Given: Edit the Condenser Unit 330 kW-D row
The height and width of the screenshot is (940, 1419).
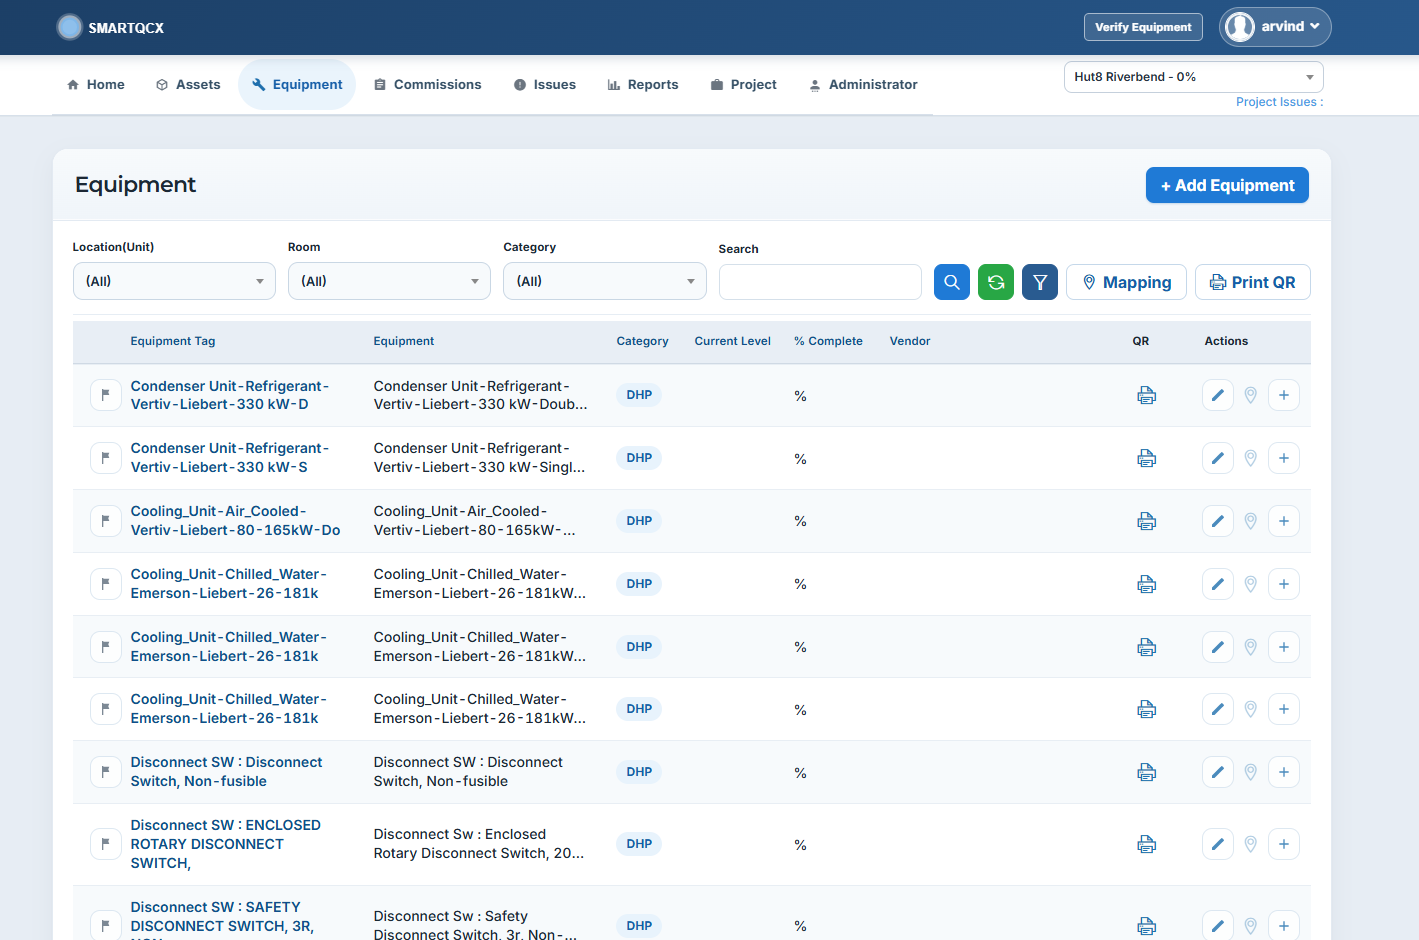Looking at the screenshot, I should pos(1217,395).
